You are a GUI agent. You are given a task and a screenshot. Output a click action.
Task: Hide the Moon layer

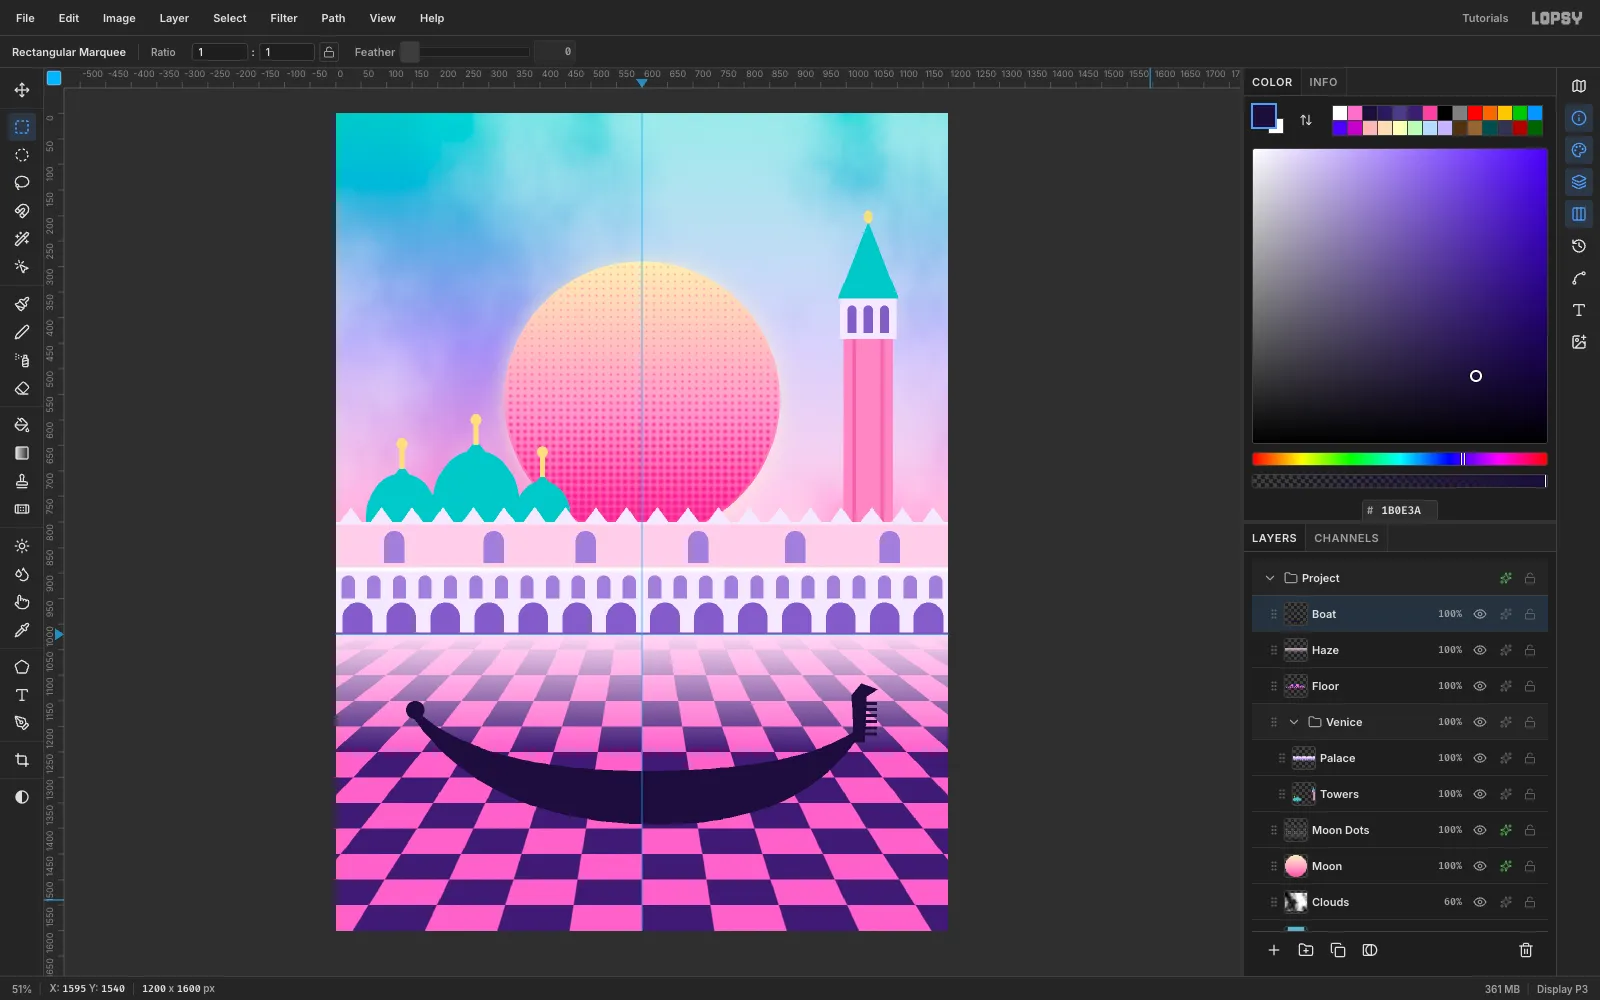1480,866
